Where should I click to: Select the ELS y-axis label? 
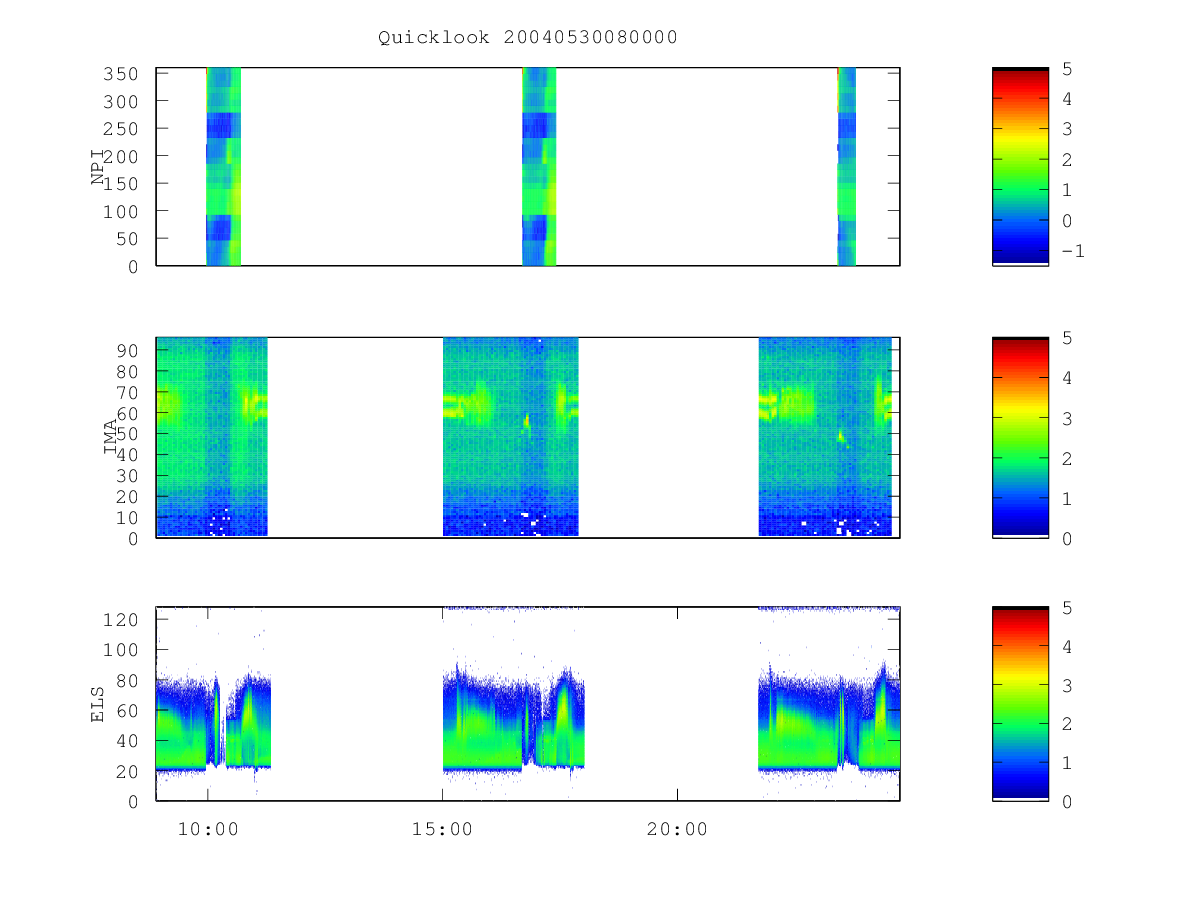pyautogui.click(x=98, y=704)
